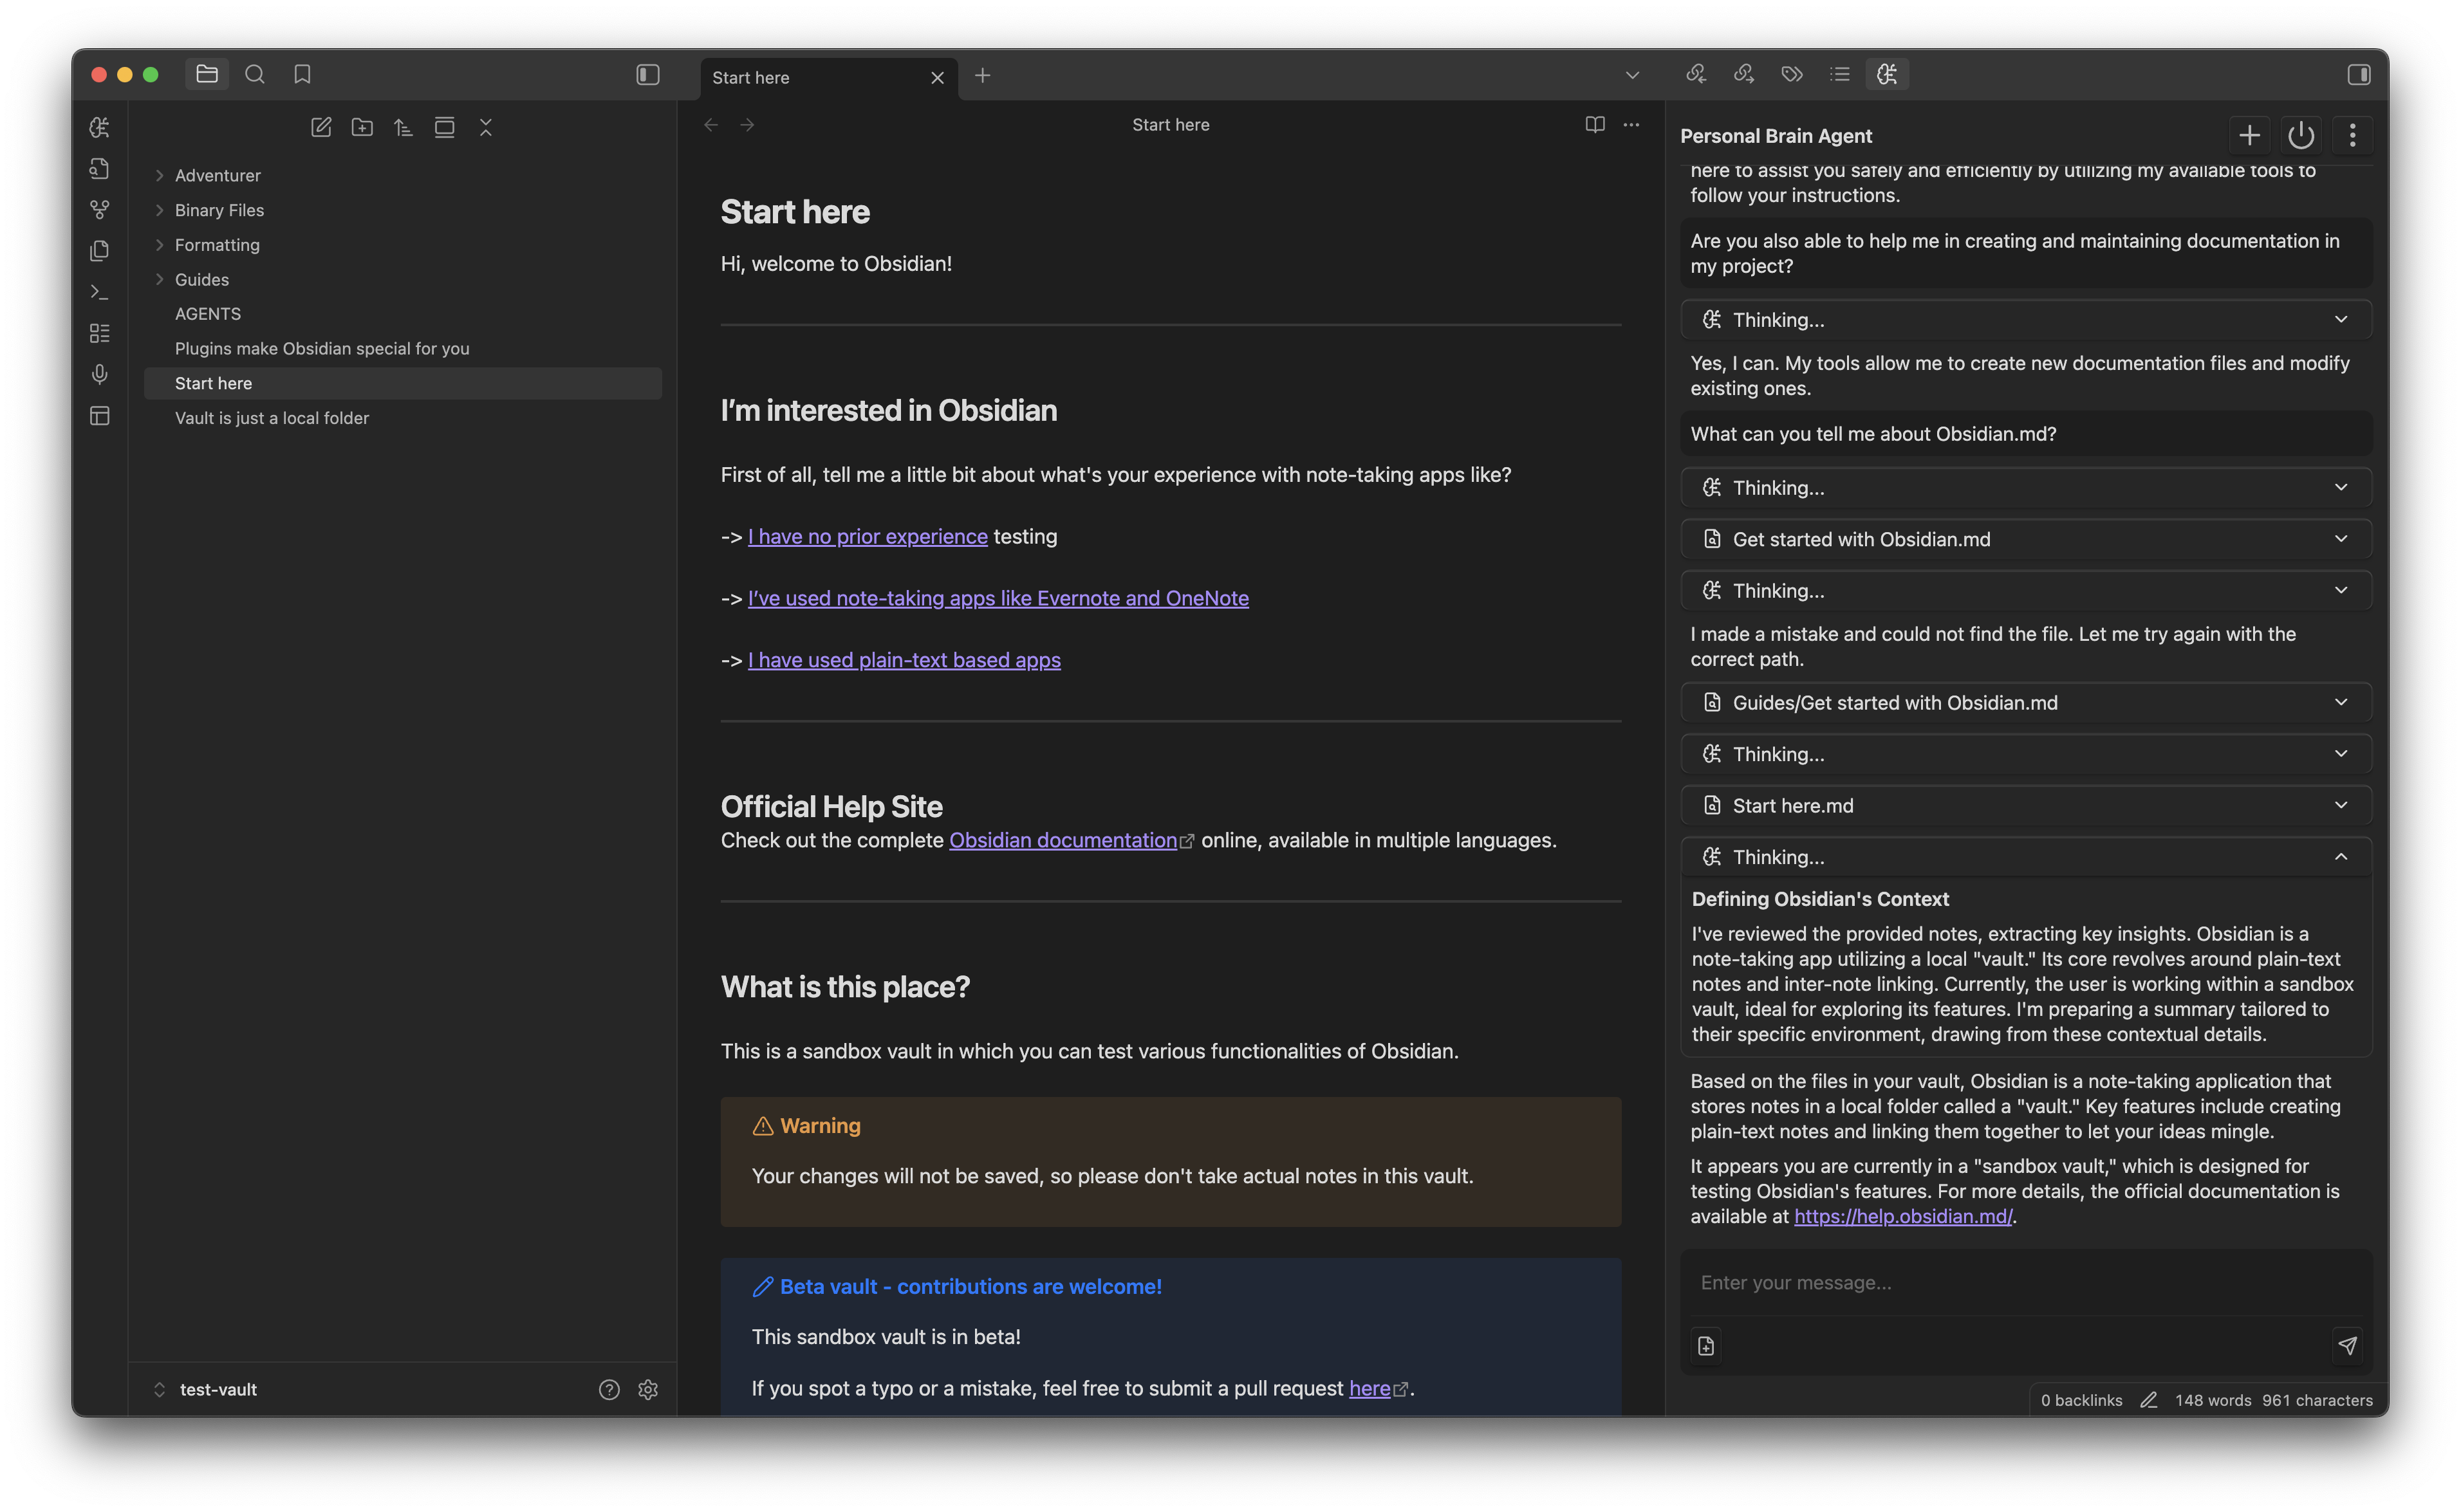This screenshot has height=1512, width=2461.
Task: Send the chat message with paper plane
Action: point(2347,1345)
